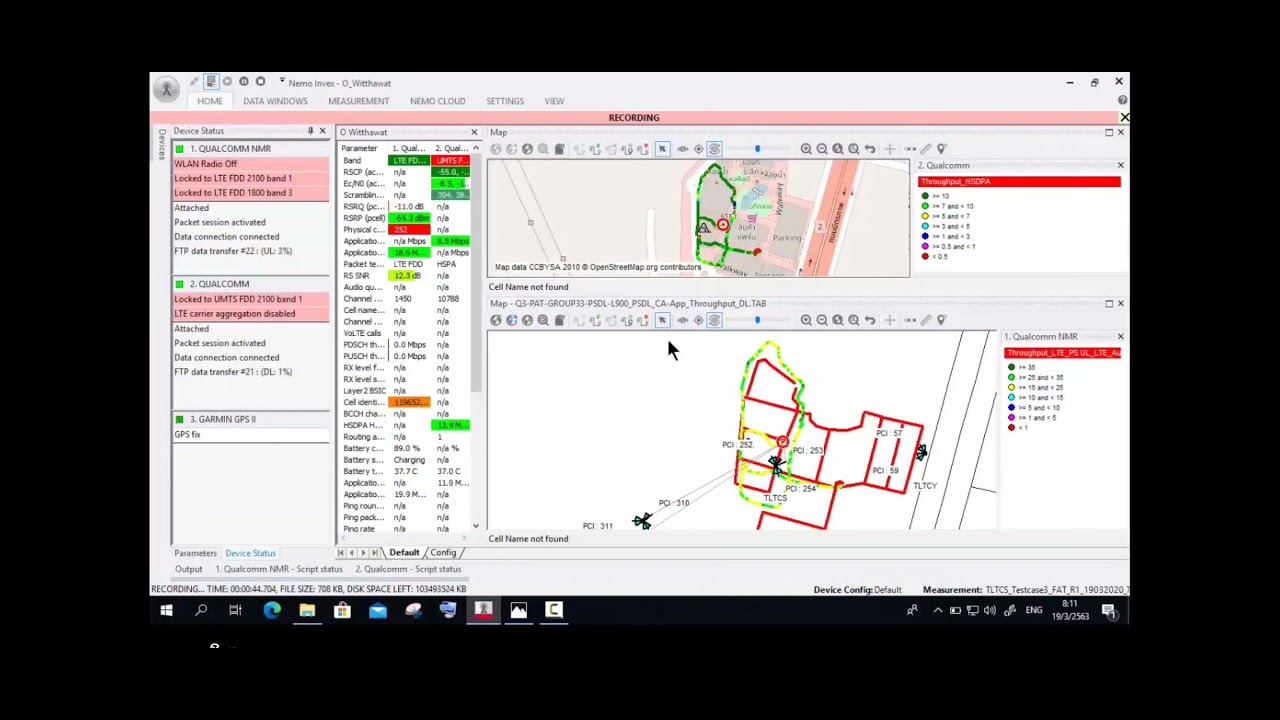Click the scroll-down arrow of the parameter table
Image resolution: width=1280 pixels, height=720 pixels.
475,525
